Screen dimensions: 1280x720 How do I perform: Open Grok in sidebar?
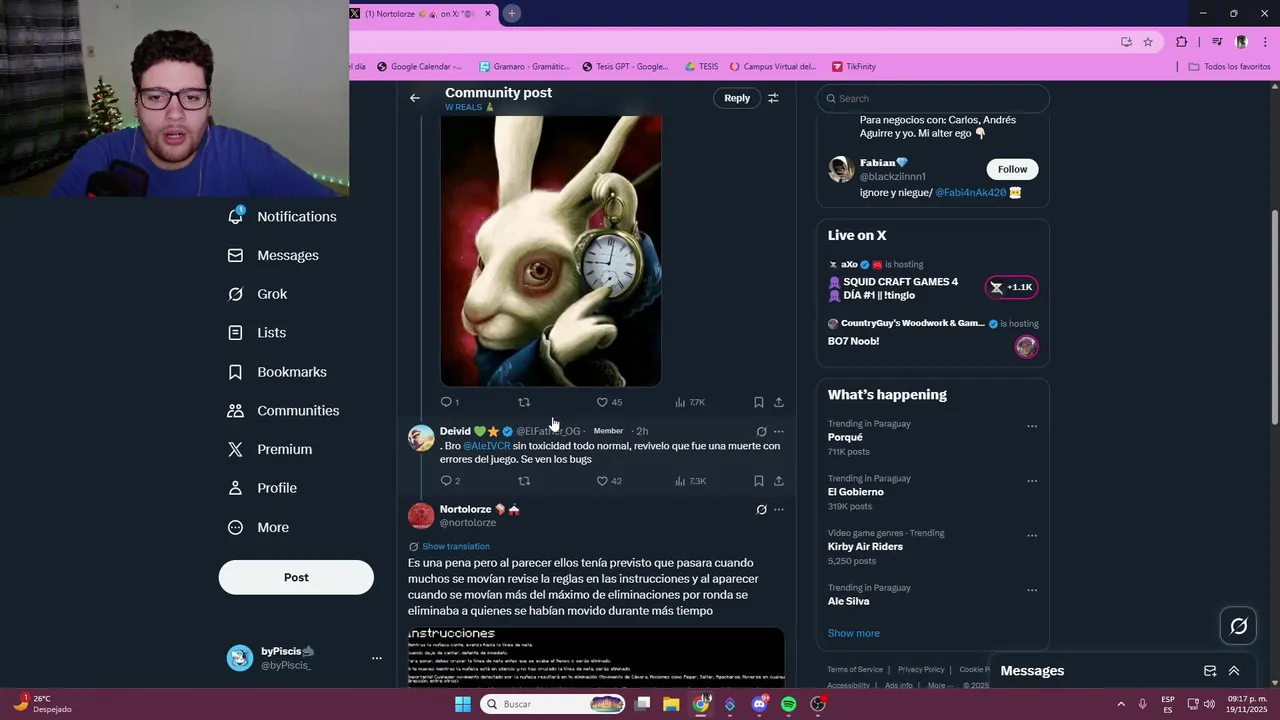tap(257, 294)
